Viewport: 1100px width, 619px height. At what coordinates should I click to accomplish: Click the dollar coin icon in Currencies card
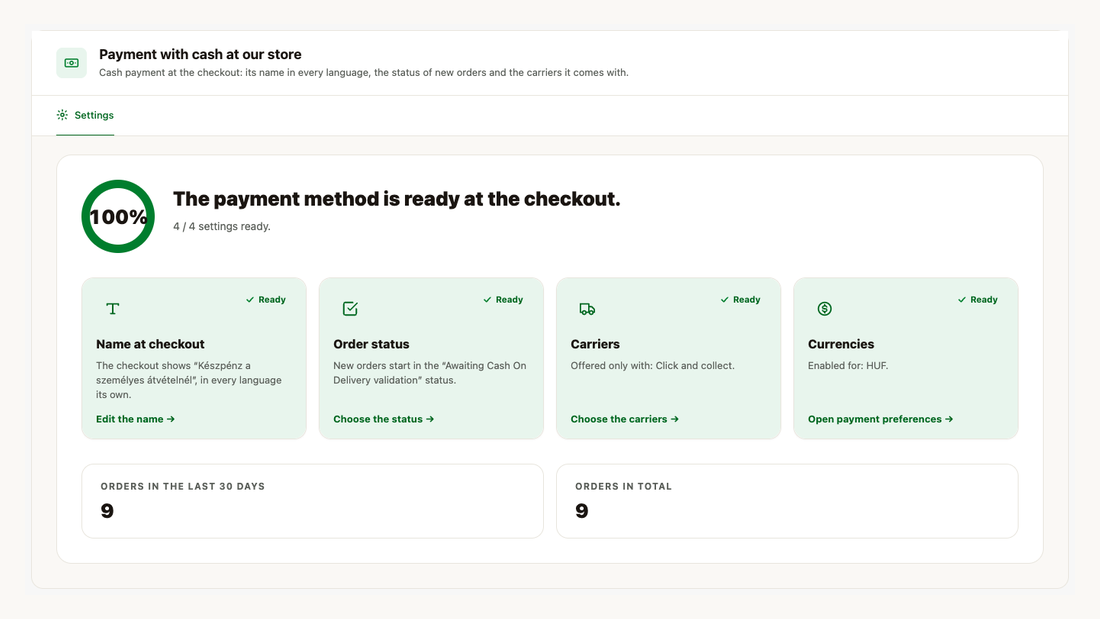tap(824, 309)
